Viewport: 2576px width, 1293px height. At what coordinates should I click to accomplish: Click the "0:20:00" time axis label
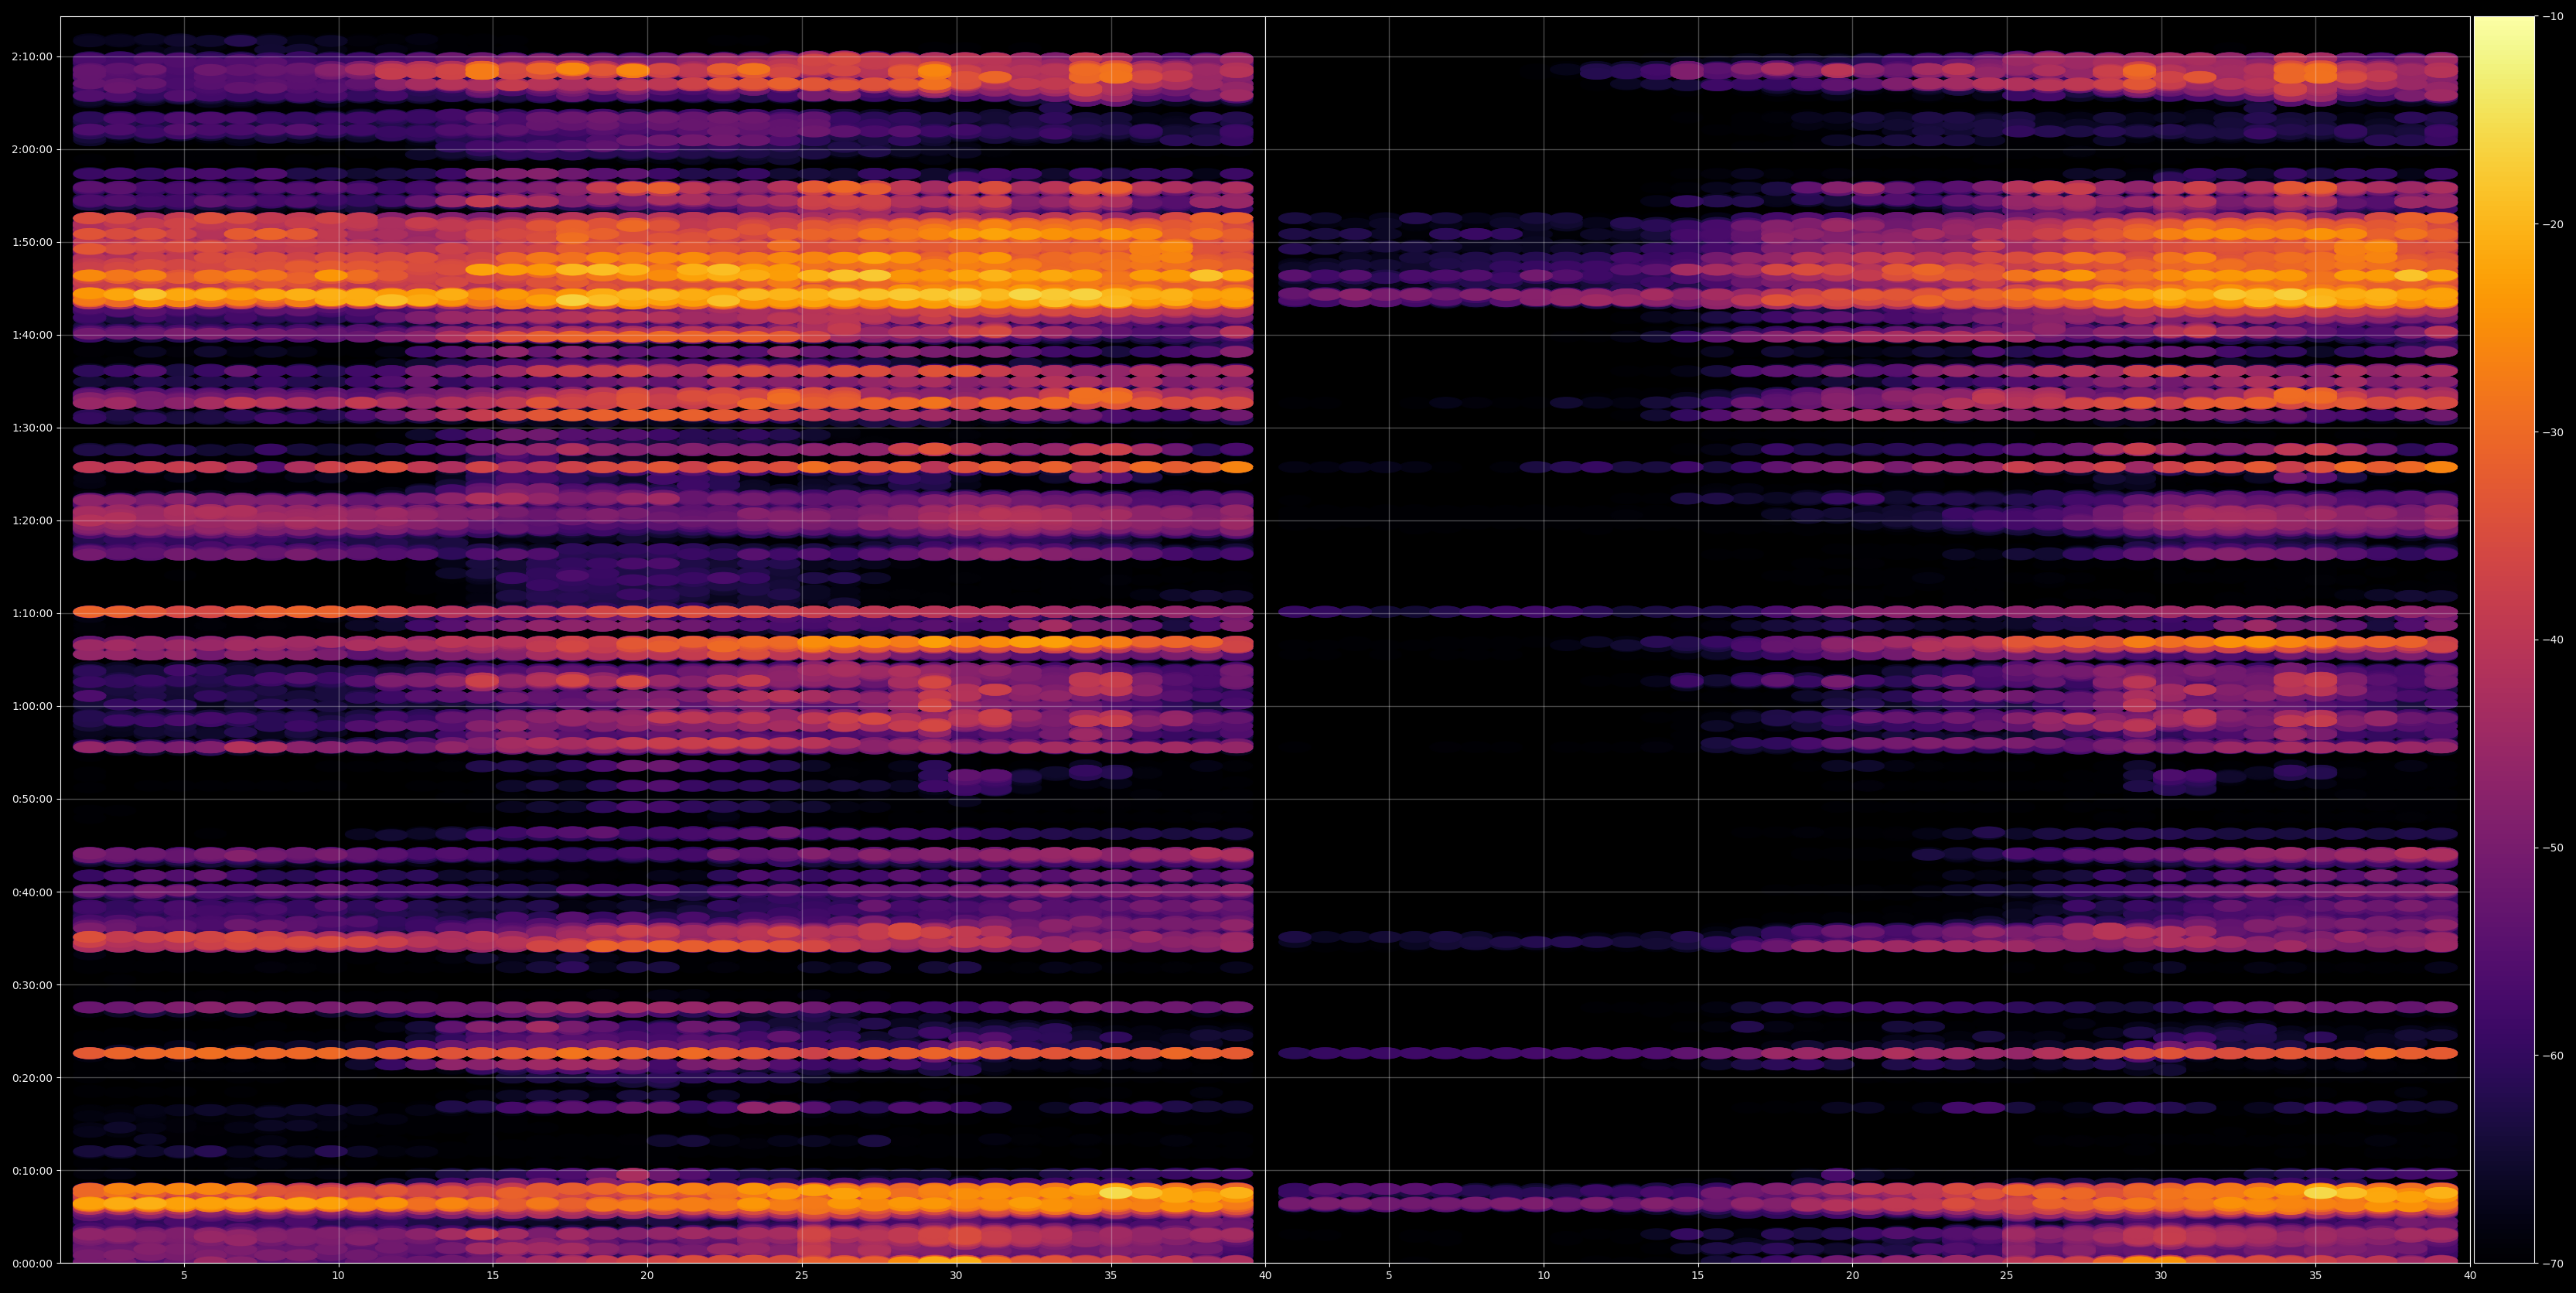pos(32,1077)
